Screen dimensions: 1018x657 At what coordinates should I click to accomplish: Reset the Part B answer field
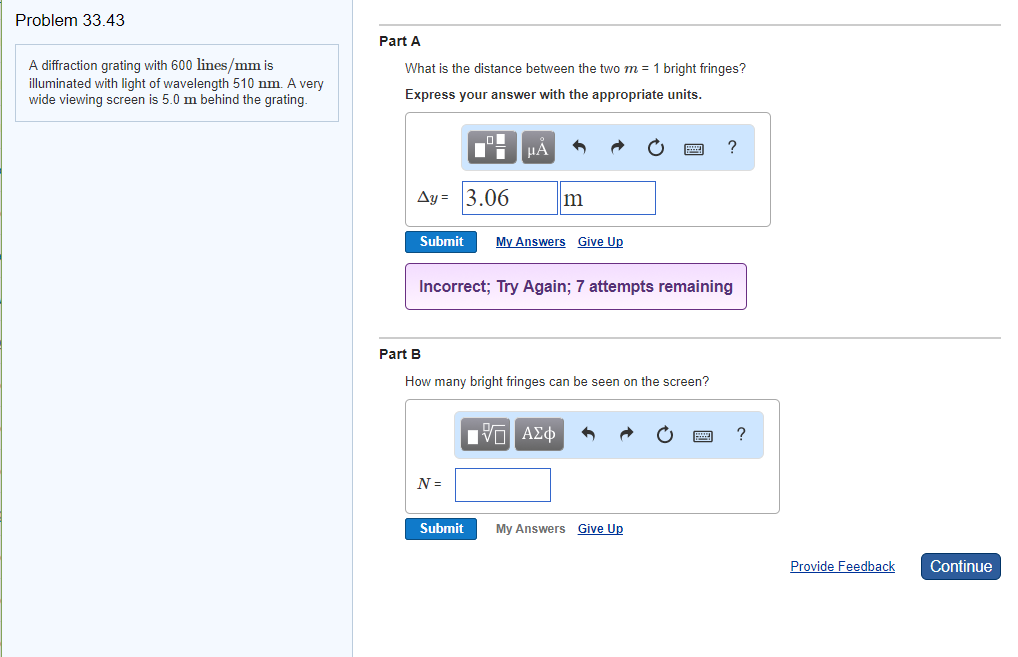point(664,434)
